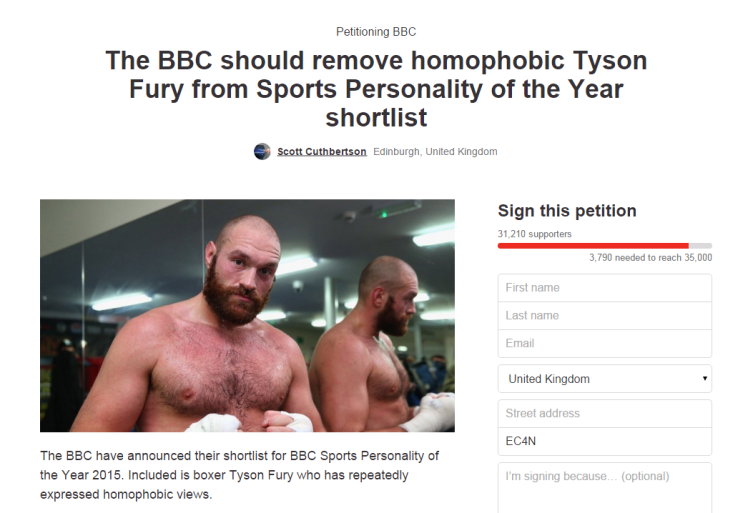The width and height of the screenshot is (748, 513).
Task: Click Scott Cuthbertson's profile avatar icon
Action: [262, 151]
